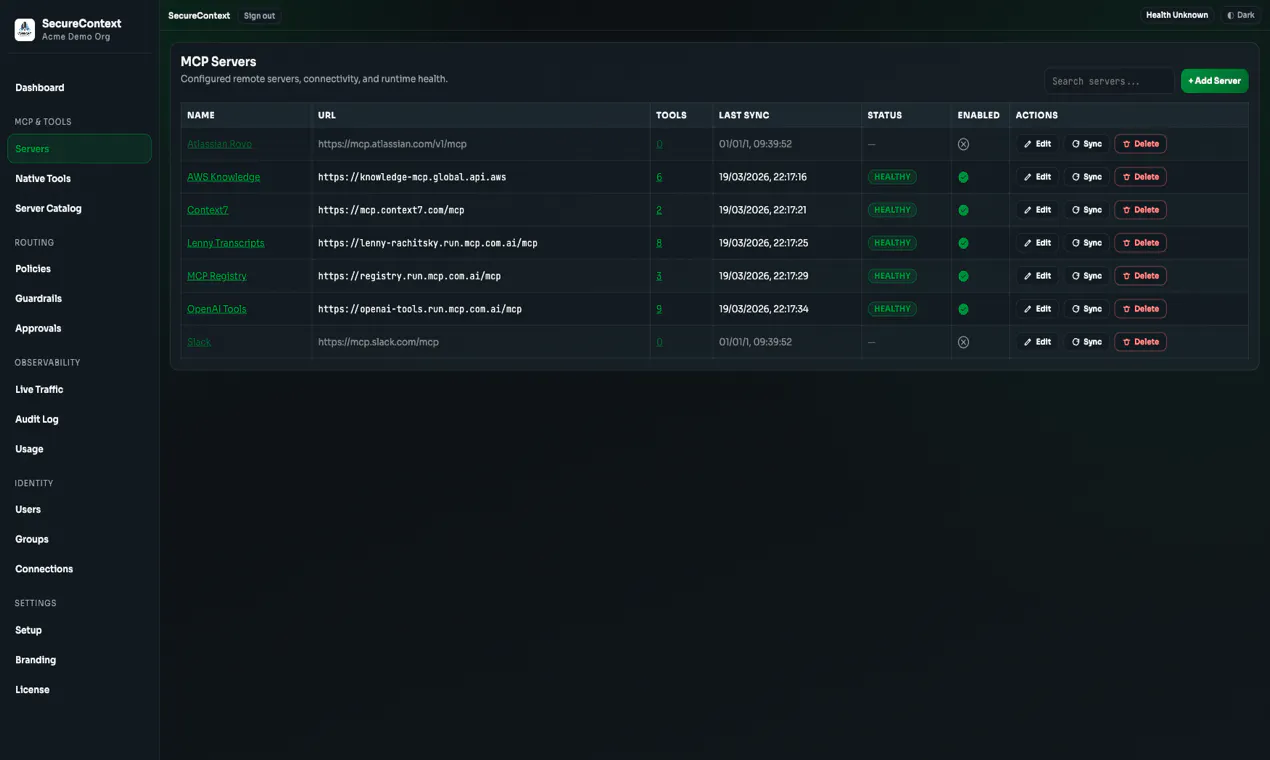This screenshot has width=1270, height=760.
Task: Open Context7 server link
Action: tap(207, 210)
